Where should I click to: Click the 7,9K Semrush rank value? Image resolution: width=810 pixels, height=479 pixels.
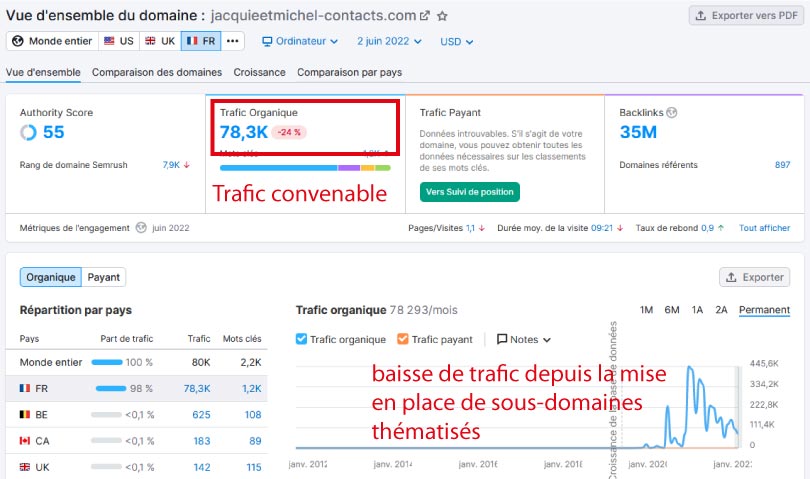(171, 165)
